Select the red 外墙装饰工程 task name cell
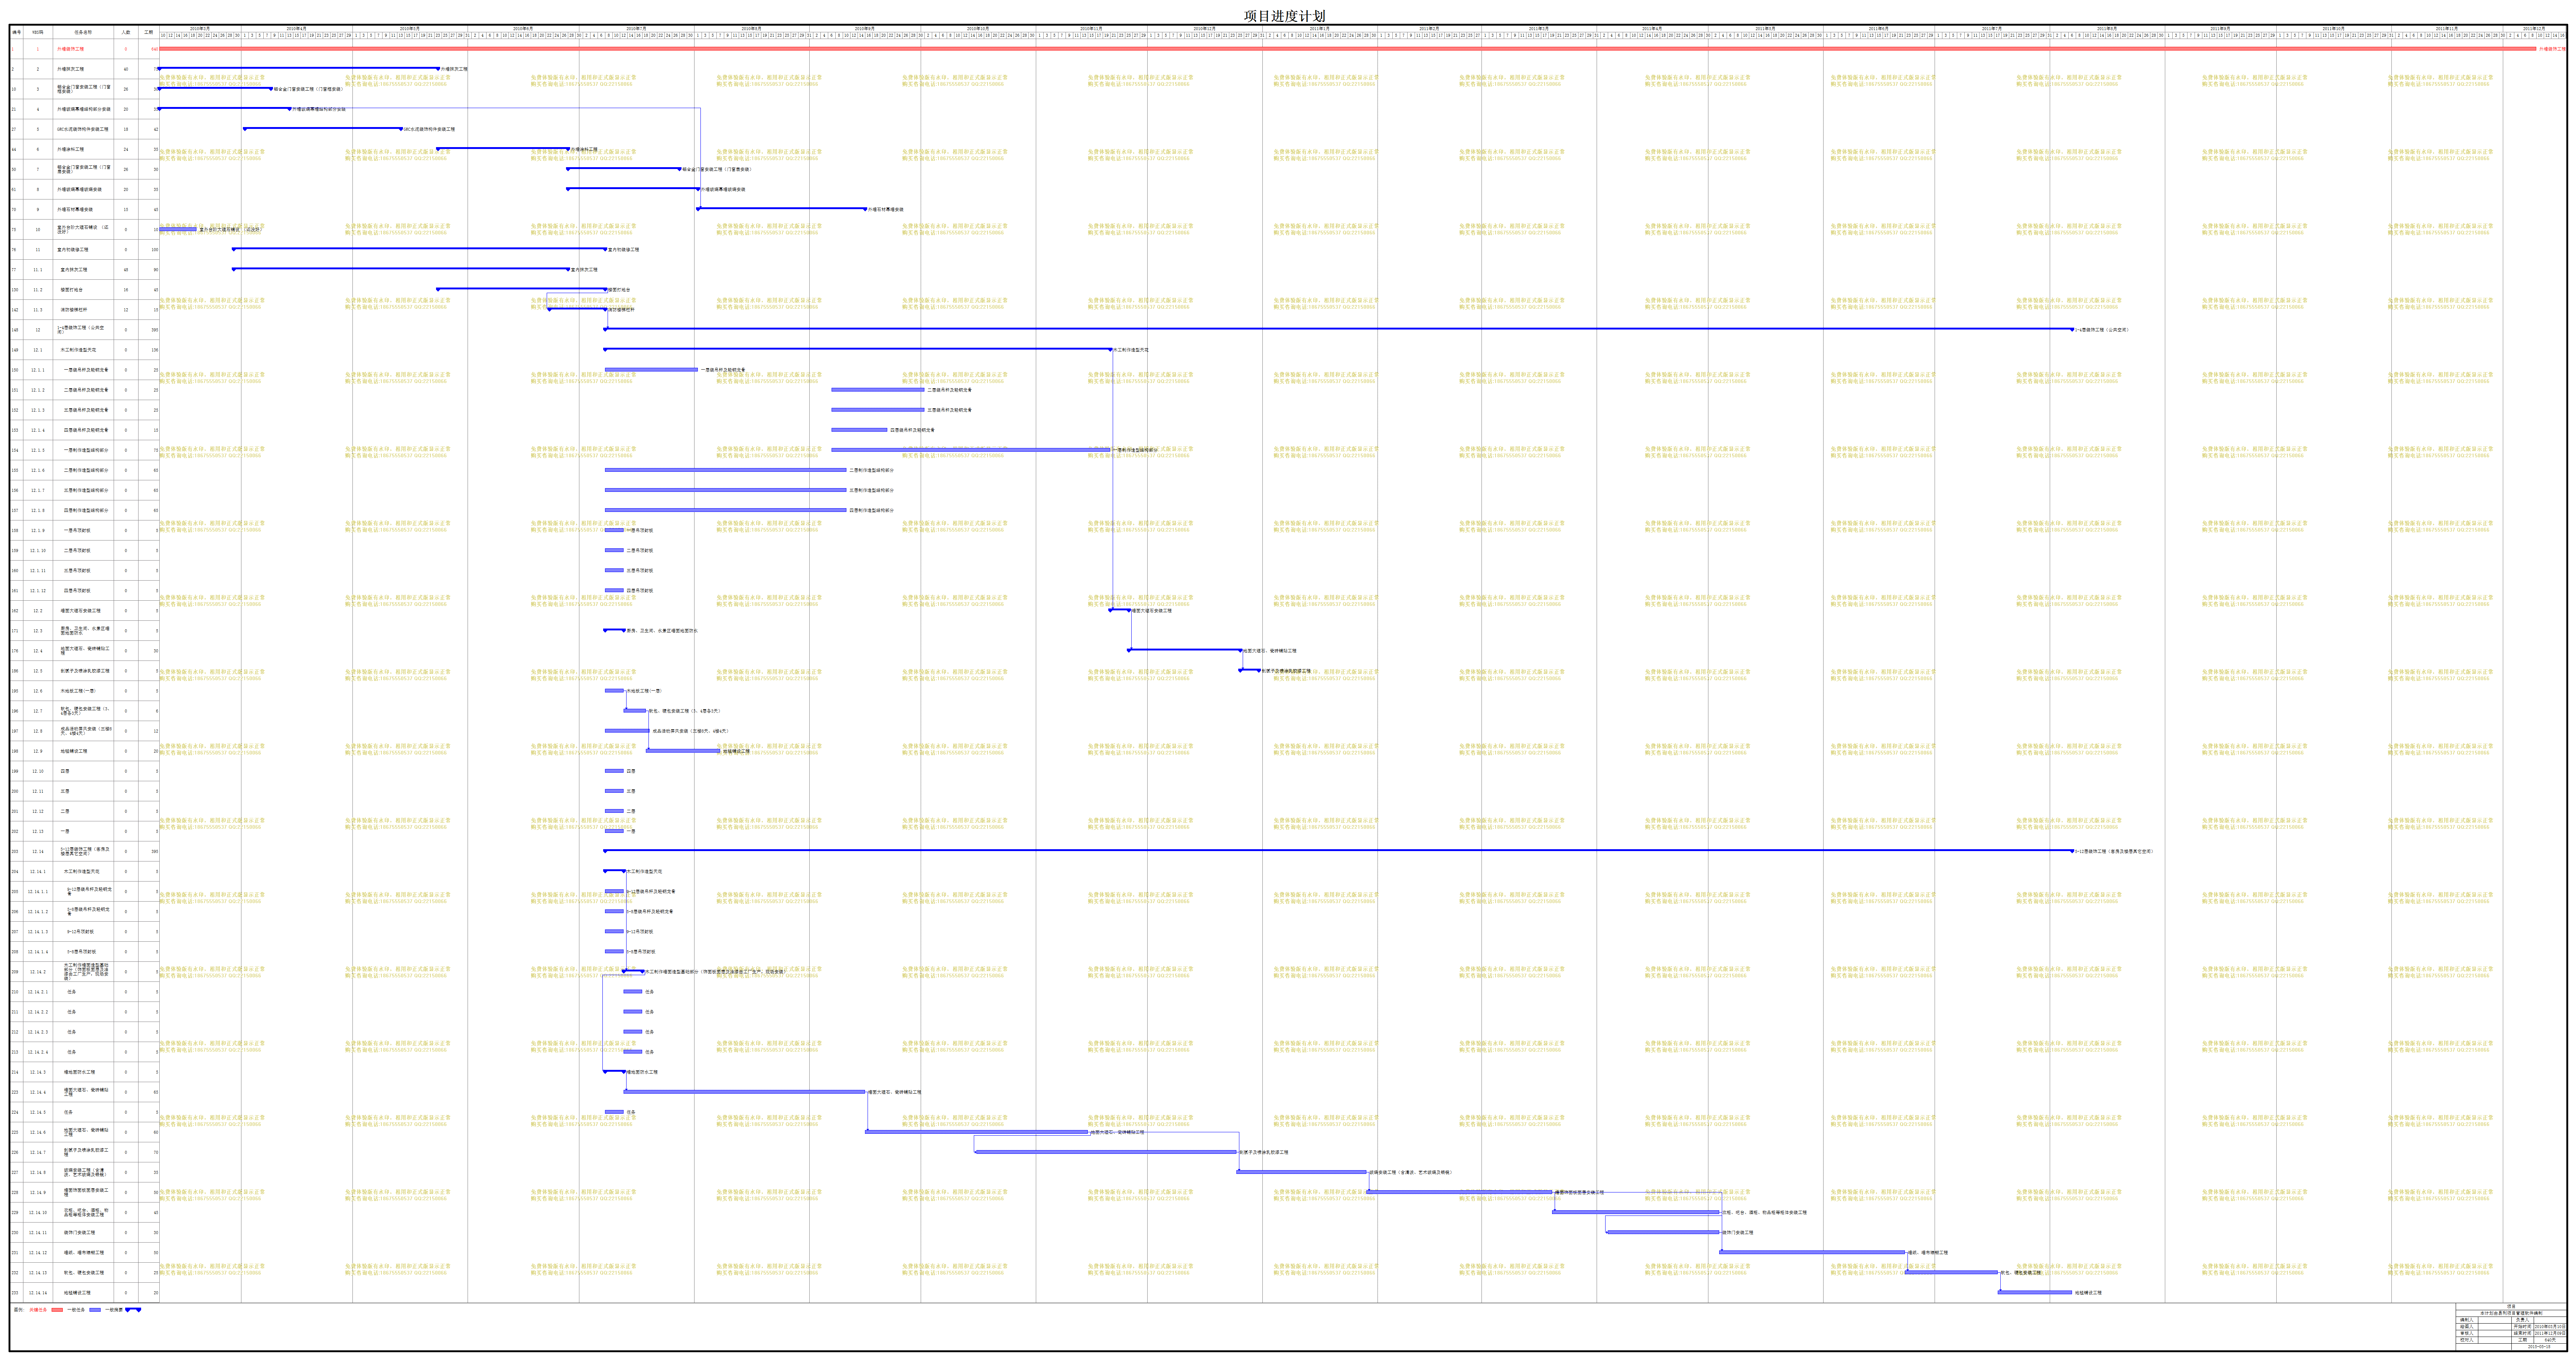 [x=83, y=49]
